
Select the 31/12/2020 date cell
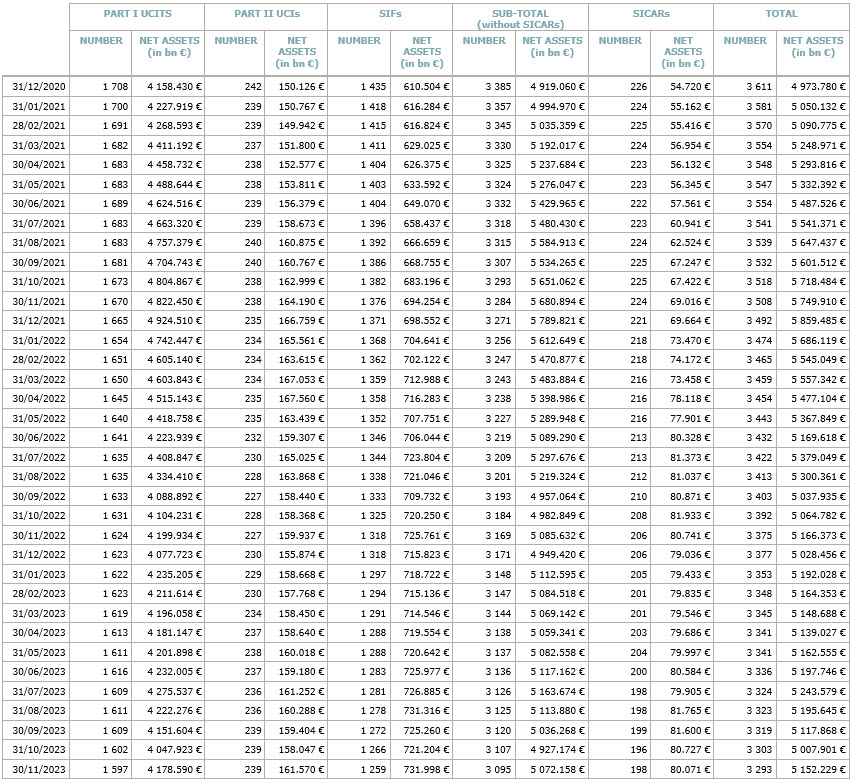[36, 87]
